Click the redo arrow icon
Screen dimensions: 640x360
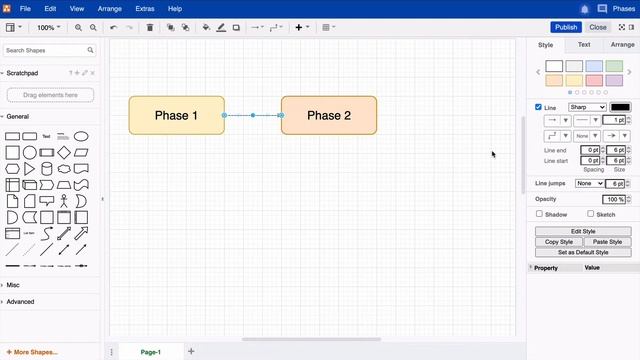coord(129,27)
